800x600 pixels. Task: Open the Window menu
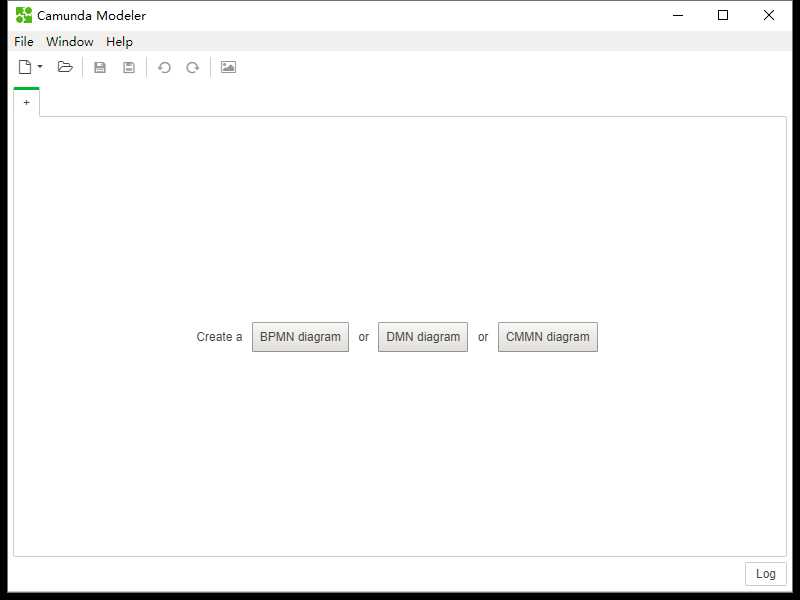(70, 41)
